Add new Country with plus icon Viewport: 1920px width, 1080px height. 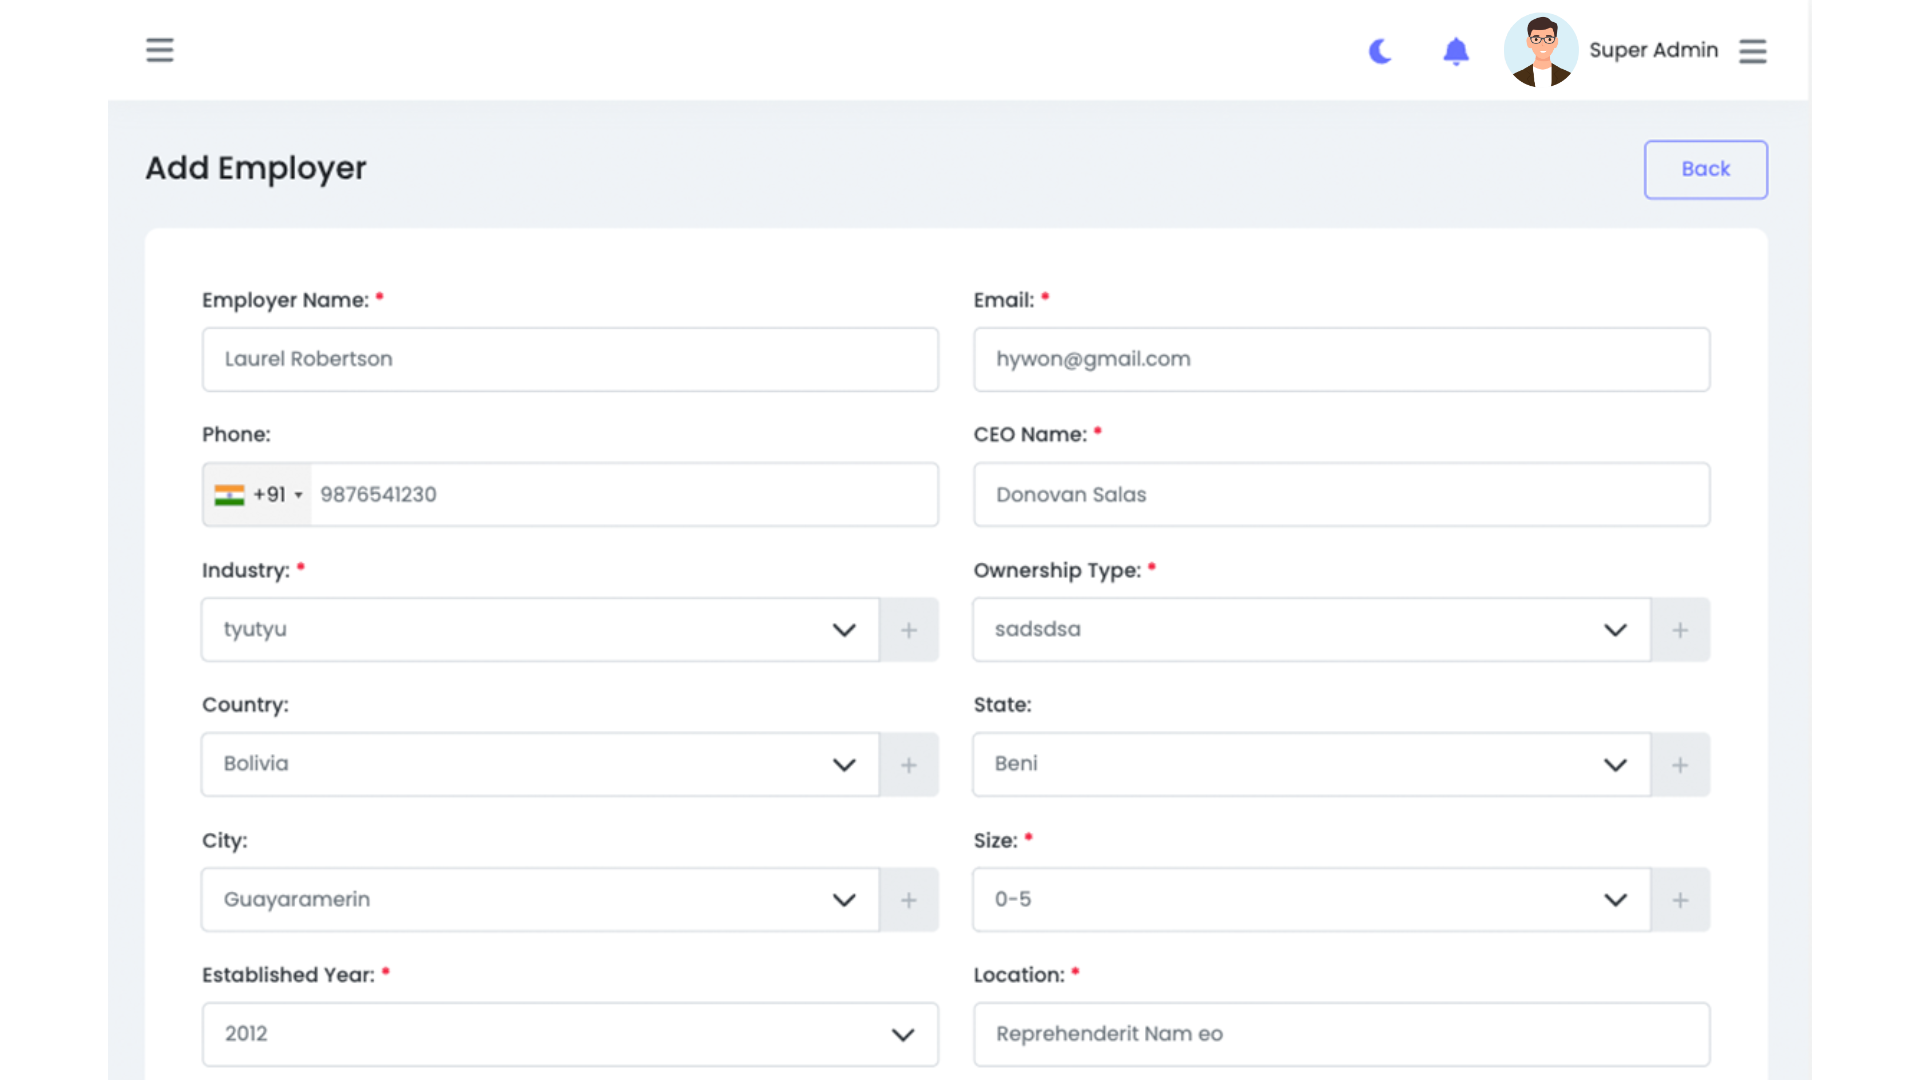(x=908, y=765)
